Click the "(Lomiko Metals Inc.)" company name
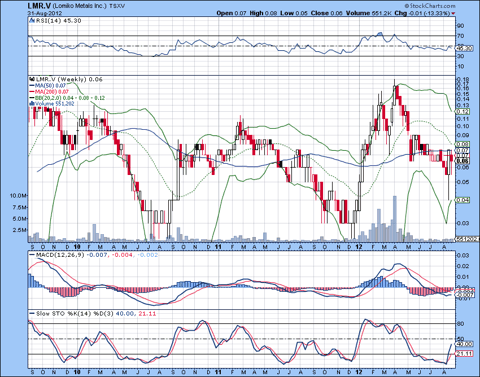 [x=80, y=6]
